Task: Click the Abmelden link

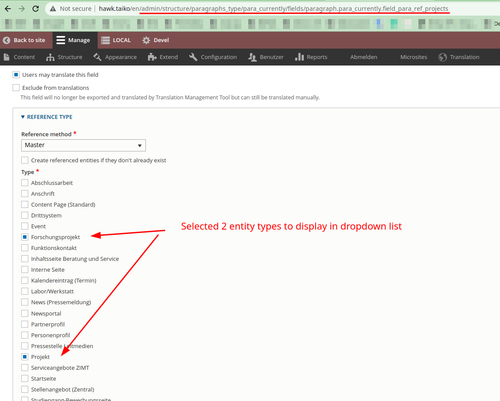Action: [x=364, y=57]
